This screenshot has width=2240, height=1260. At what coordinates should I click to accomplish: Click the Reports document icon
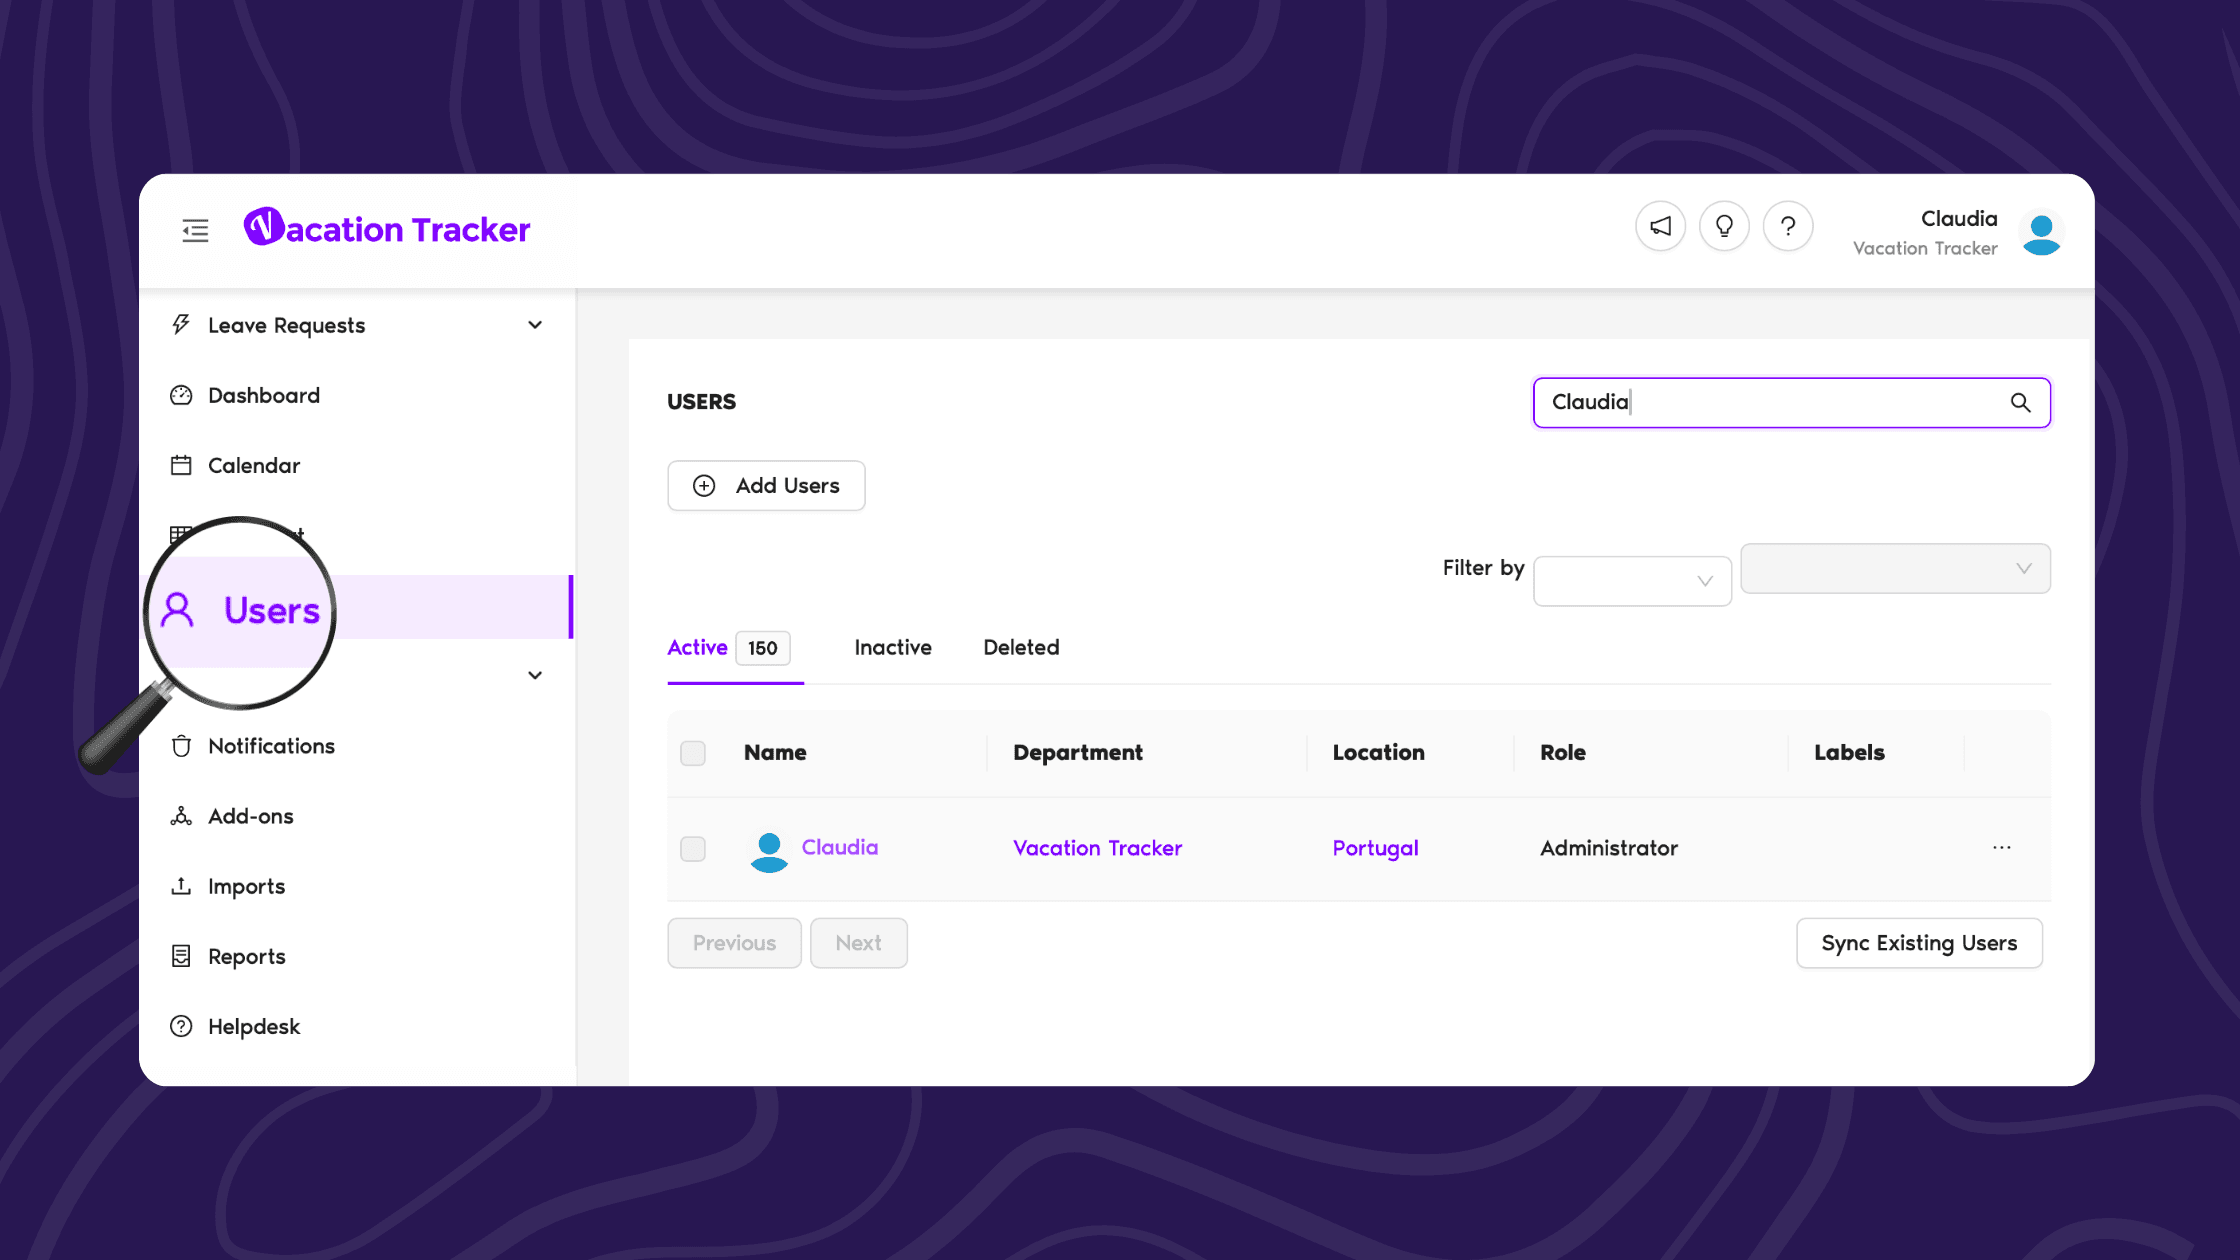(x=181, y=956)
